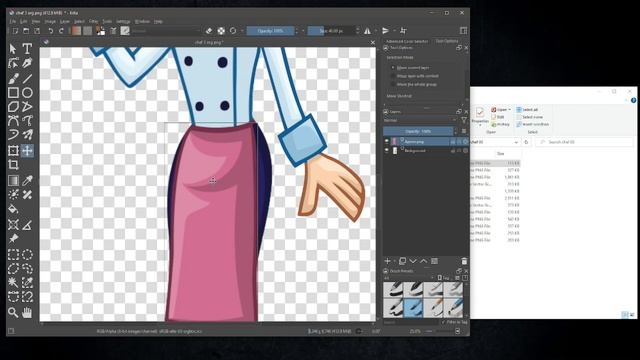Open the Explorer address path dropdown
The width and height of the screenshot is (640, 360).
click(516, 142)
